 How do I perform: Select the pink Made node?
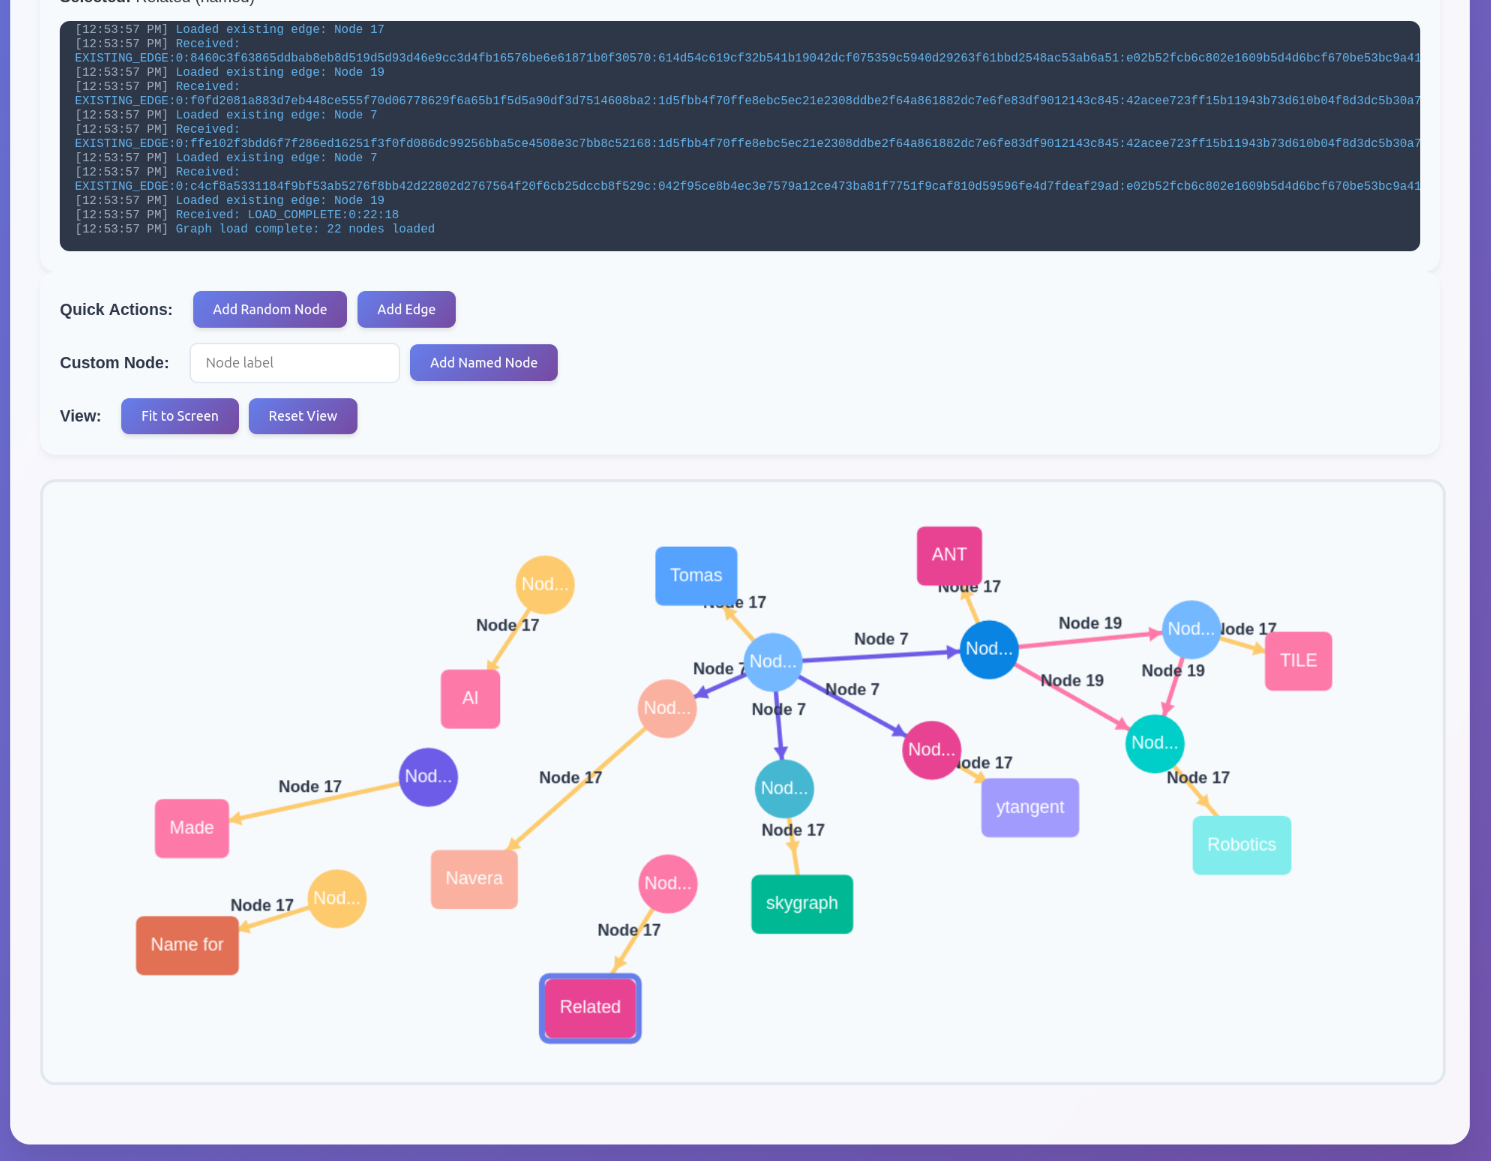[191, 828]
